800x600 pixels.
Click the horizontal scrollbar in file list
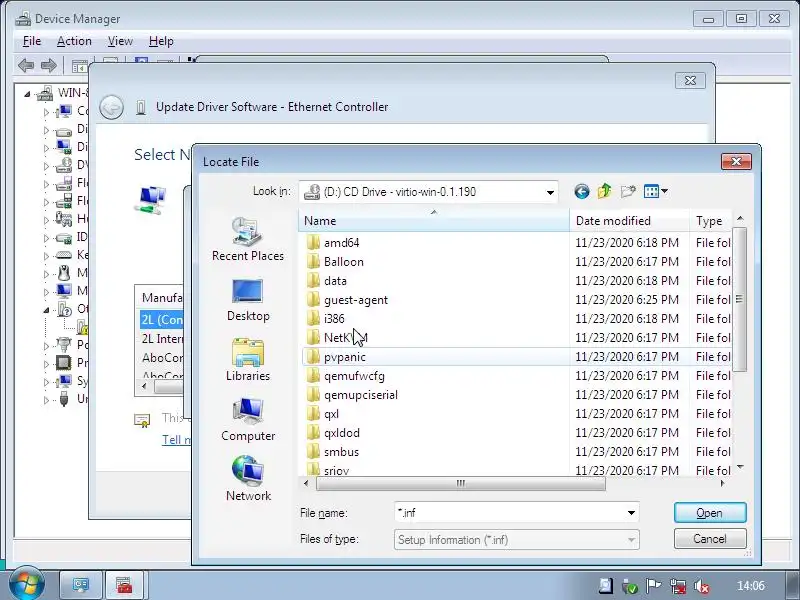(461, 483)
